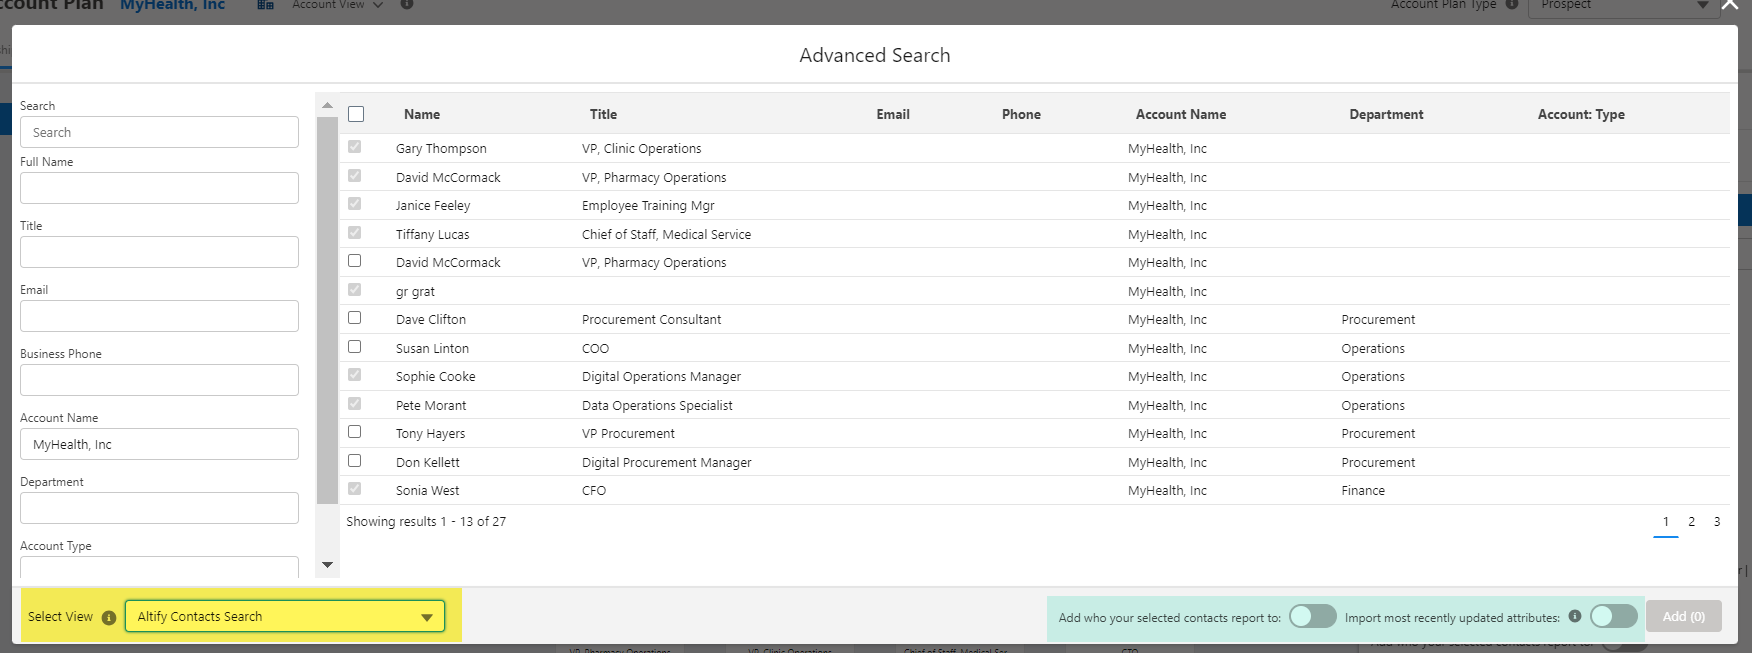
Task: Tick the select-all checkbox in header row
Action: tap(356, 114)
